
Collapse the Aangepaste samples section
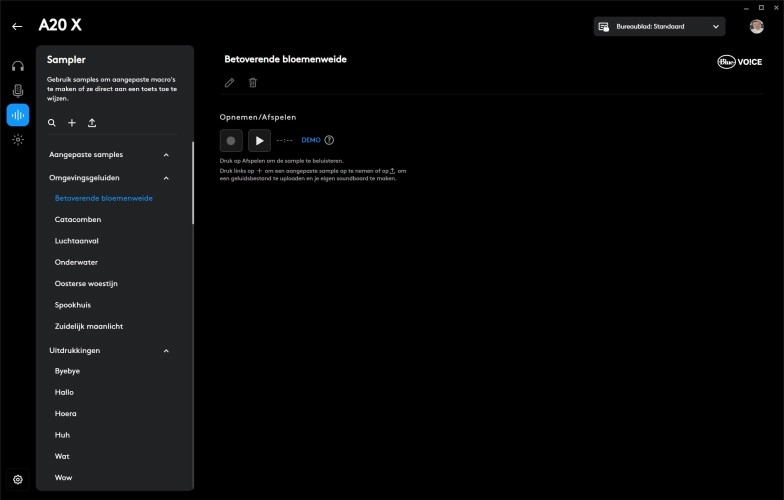[x=166, y=155]
